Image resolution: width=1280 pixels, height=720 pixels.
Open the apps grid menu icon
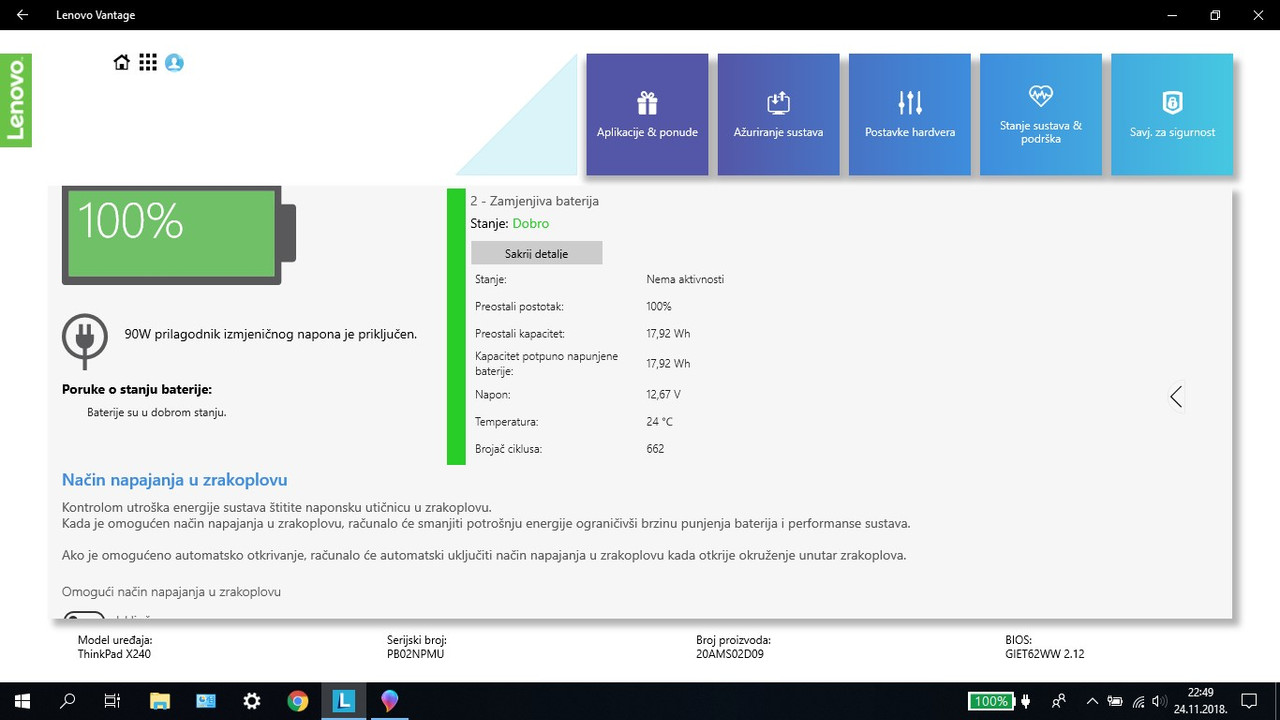(x=148, y=62)
